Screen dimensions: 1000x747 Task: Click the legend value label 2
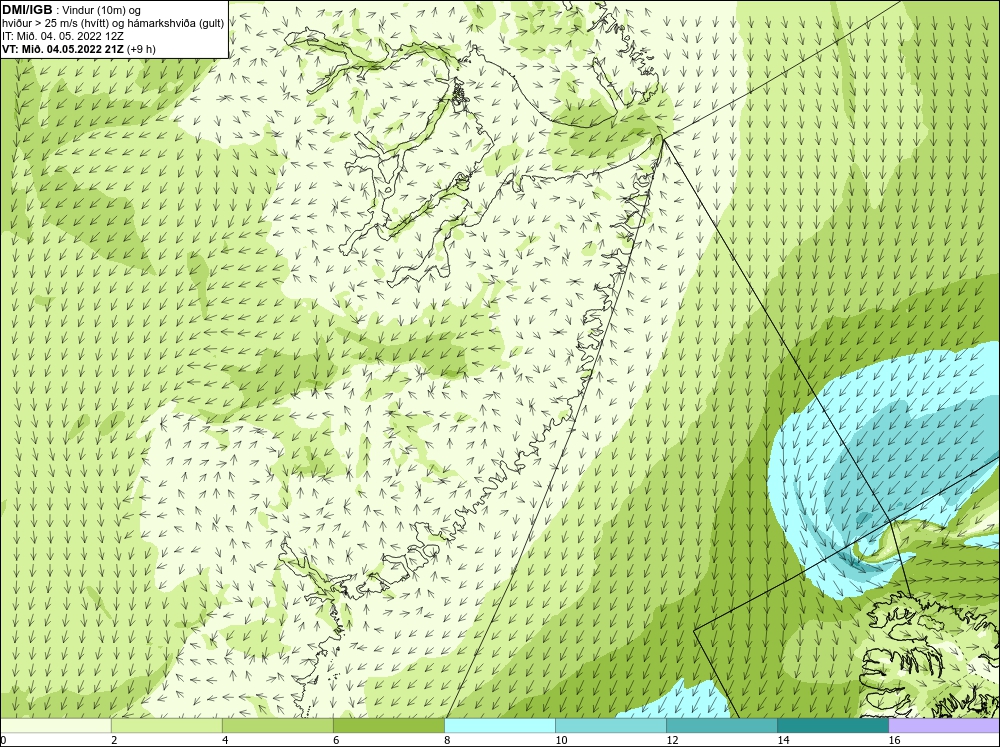click(114, 740)
